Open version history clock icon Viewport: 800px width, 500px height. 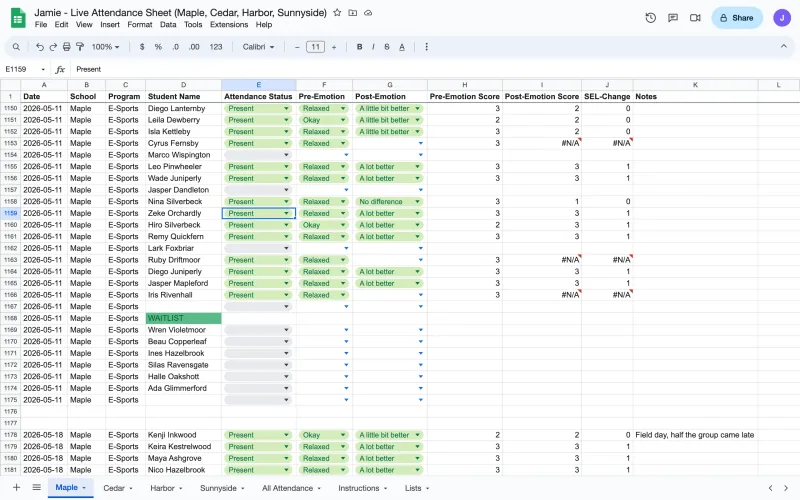point(651,18)
